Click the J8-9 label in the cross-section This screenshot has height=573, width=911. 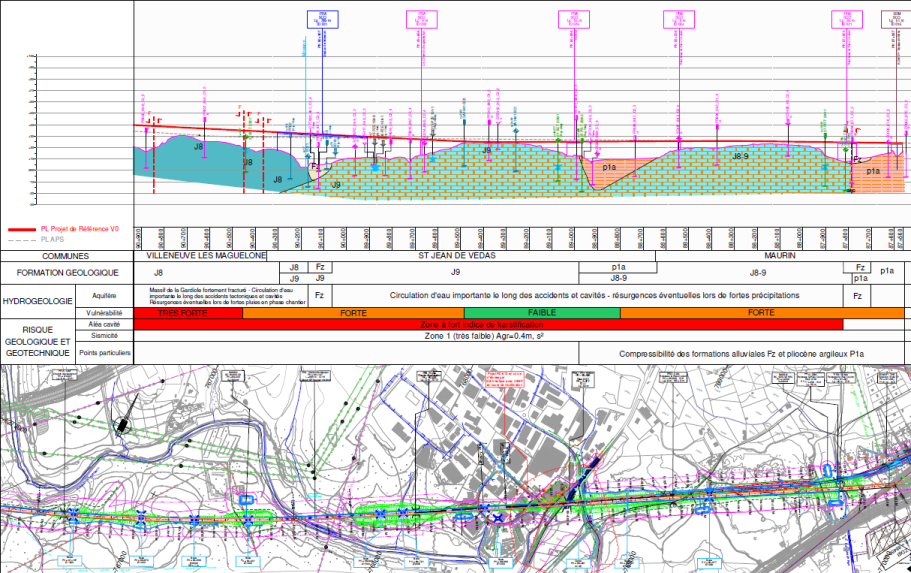pyautogui.click(x=741, y=157)
